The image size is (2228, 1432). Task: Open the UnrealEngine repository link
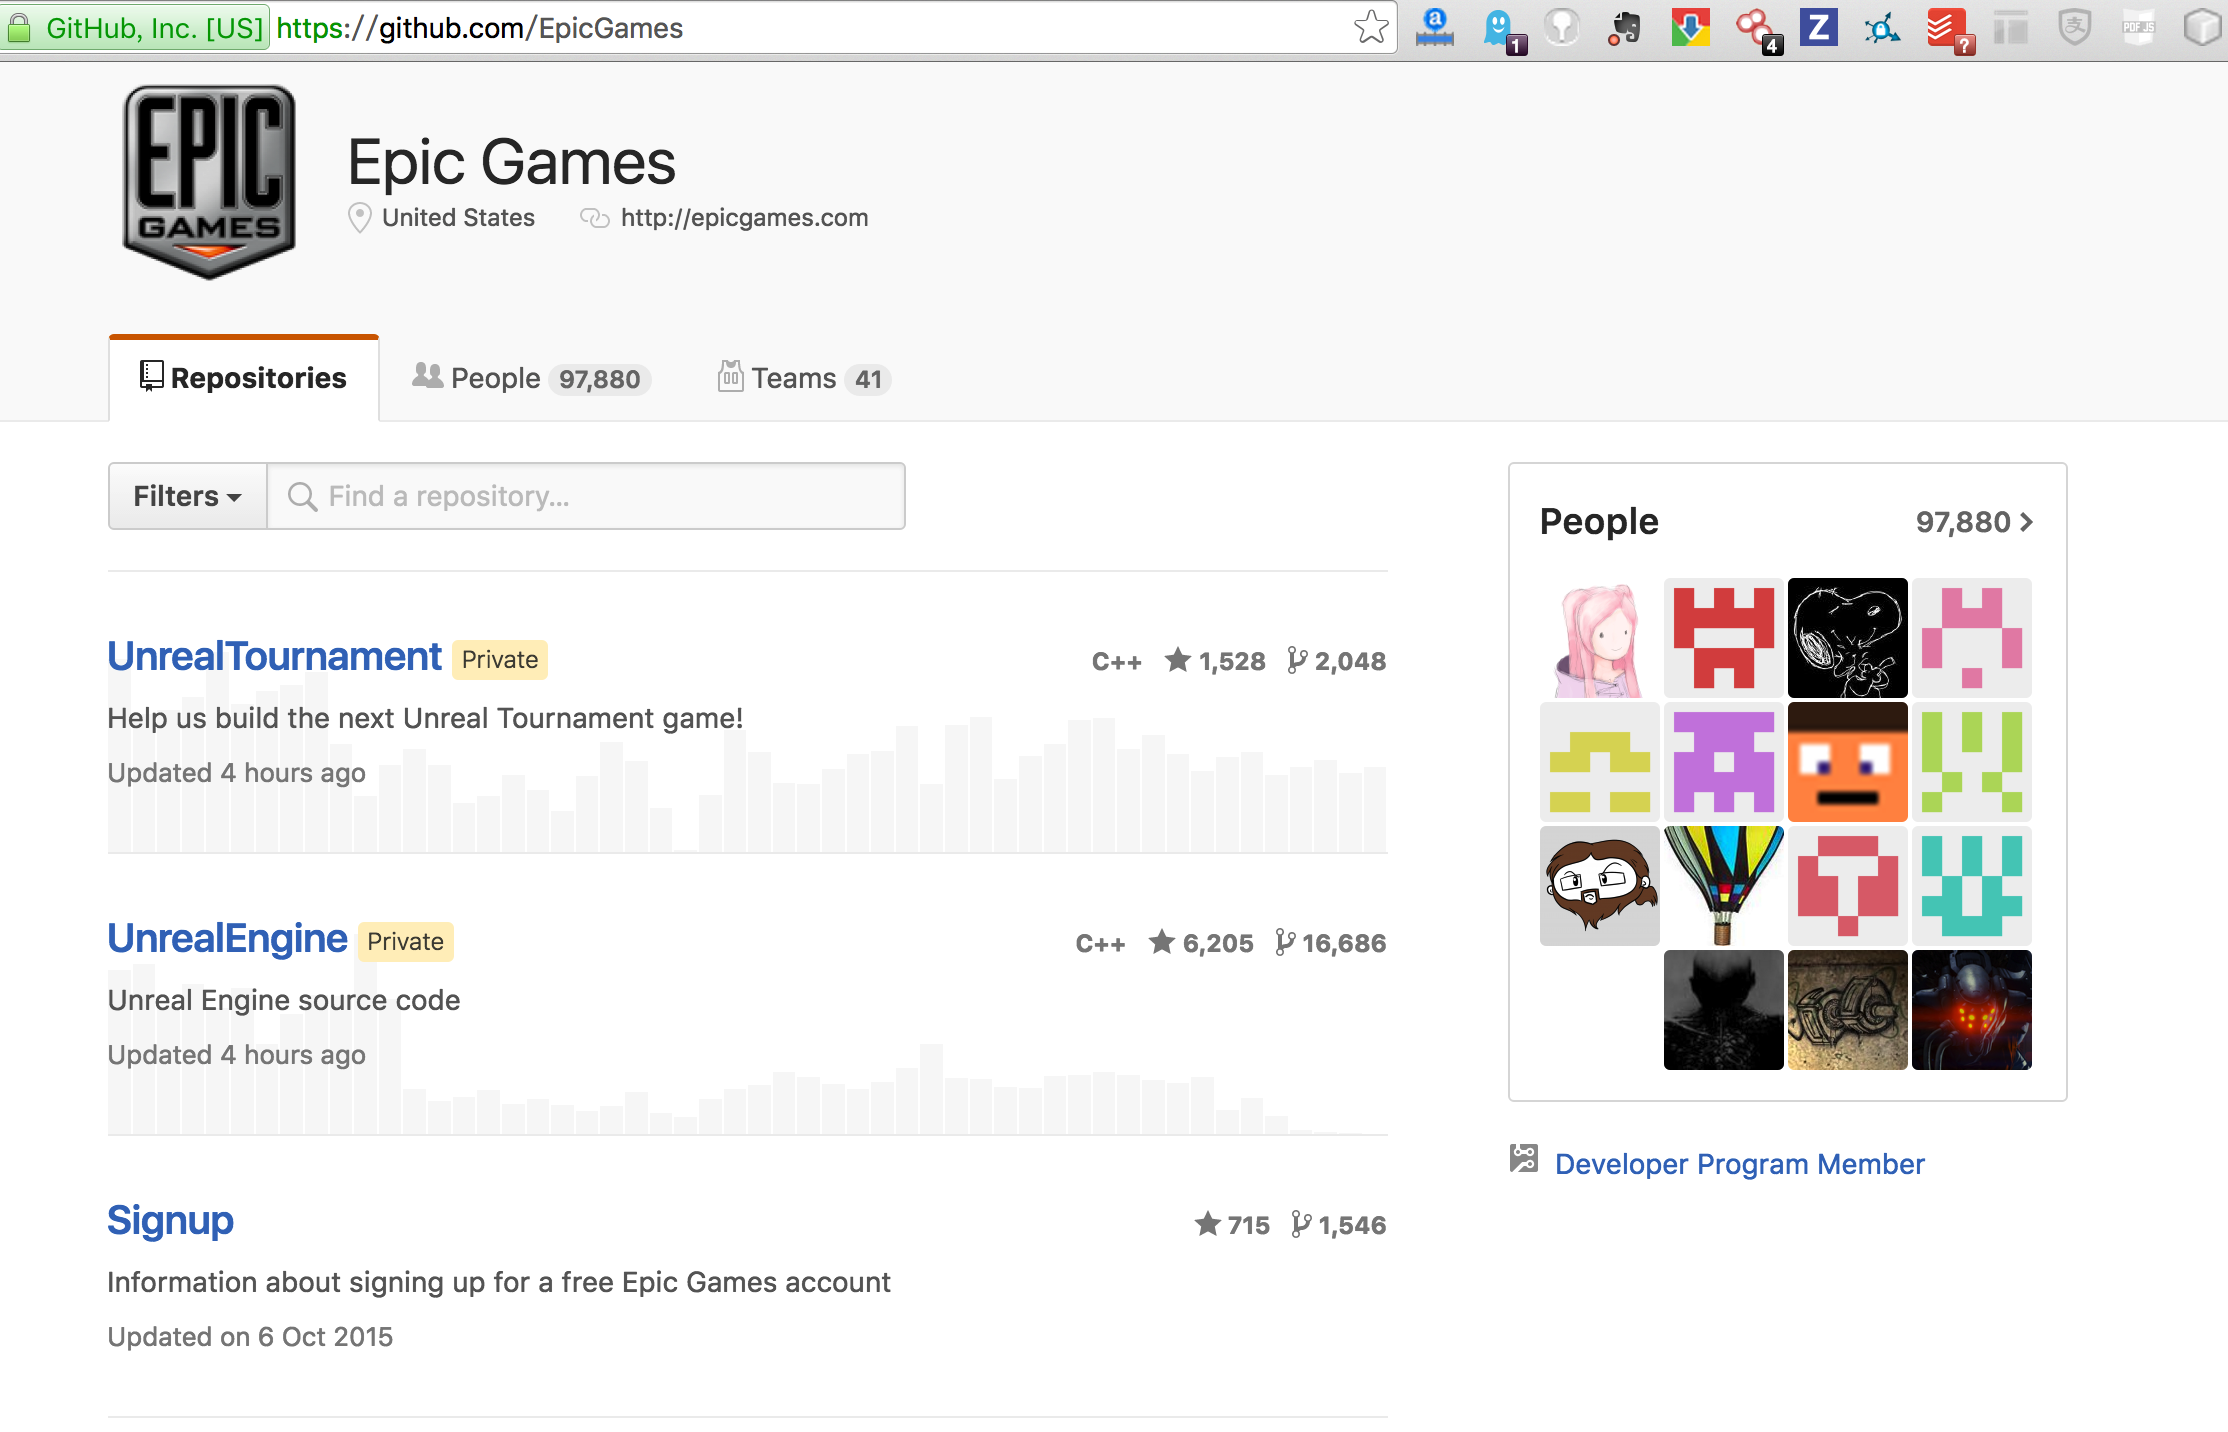tap(227, 939)
